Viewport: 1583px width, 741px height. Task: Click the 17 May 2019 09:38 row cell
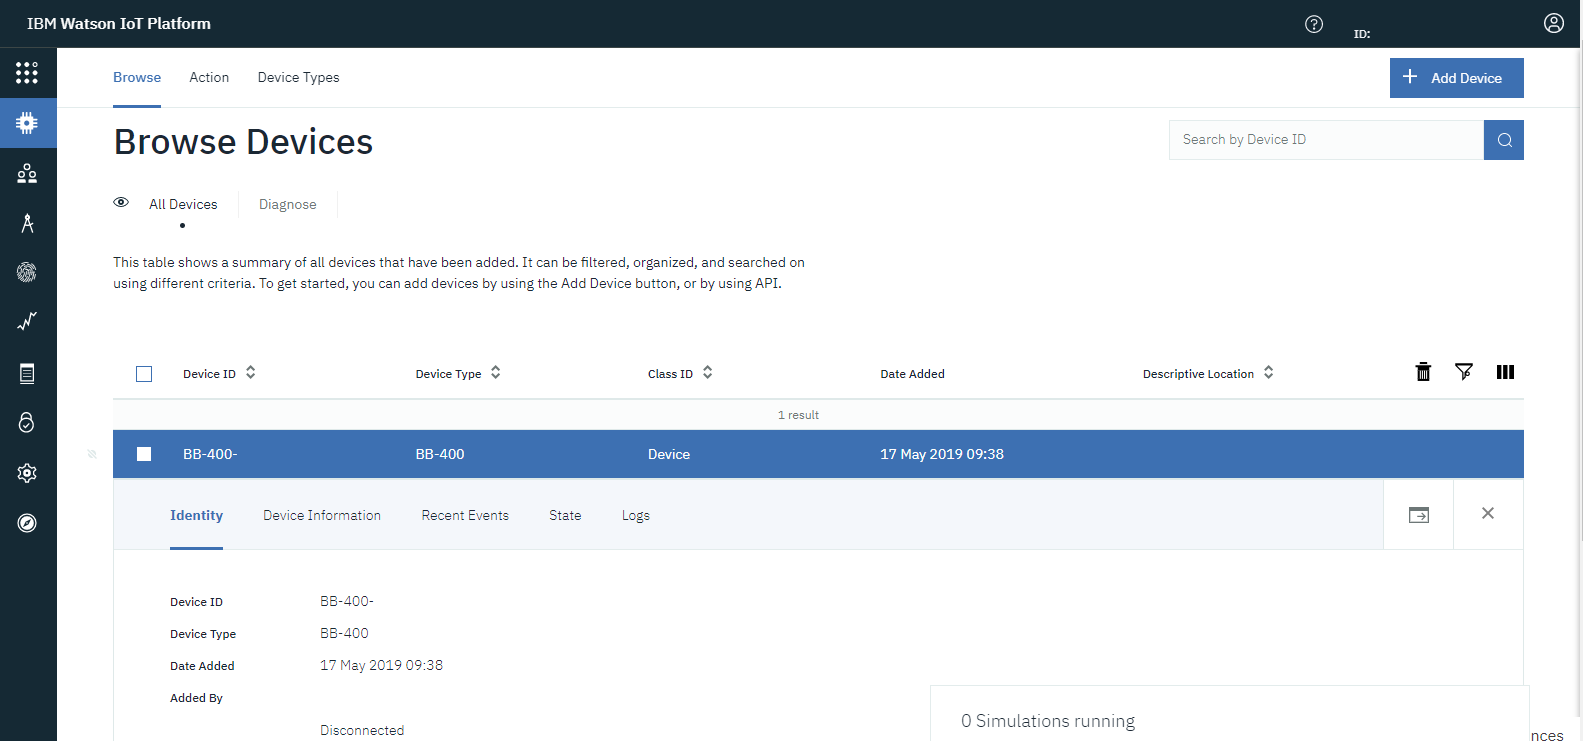pyautogui.click(x=942, y=454)
